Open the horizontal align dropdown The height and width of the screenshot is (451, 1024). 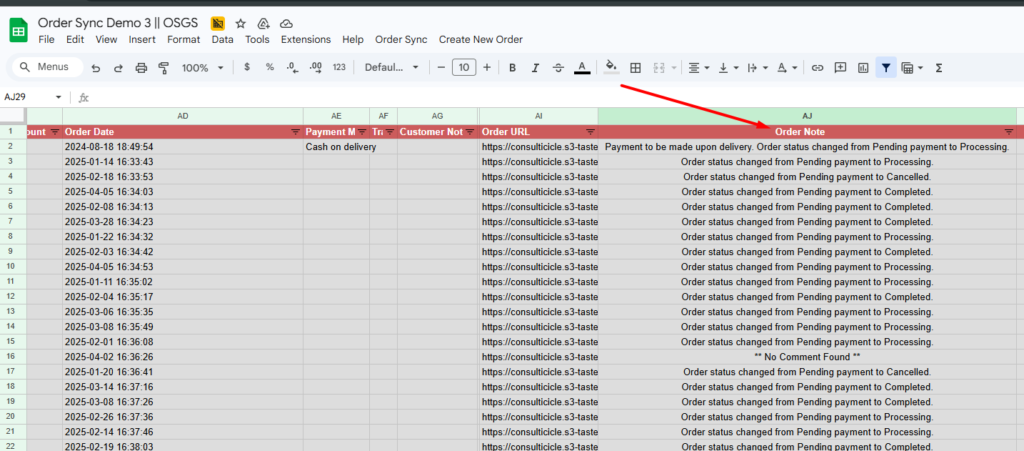coord(699,67)
